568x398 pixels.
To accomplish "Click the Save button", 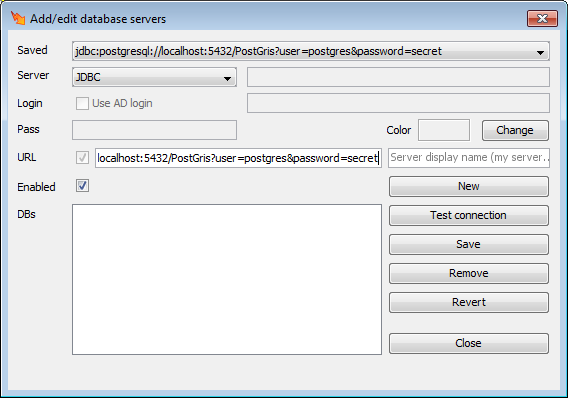I will click(x=469, y=244).
